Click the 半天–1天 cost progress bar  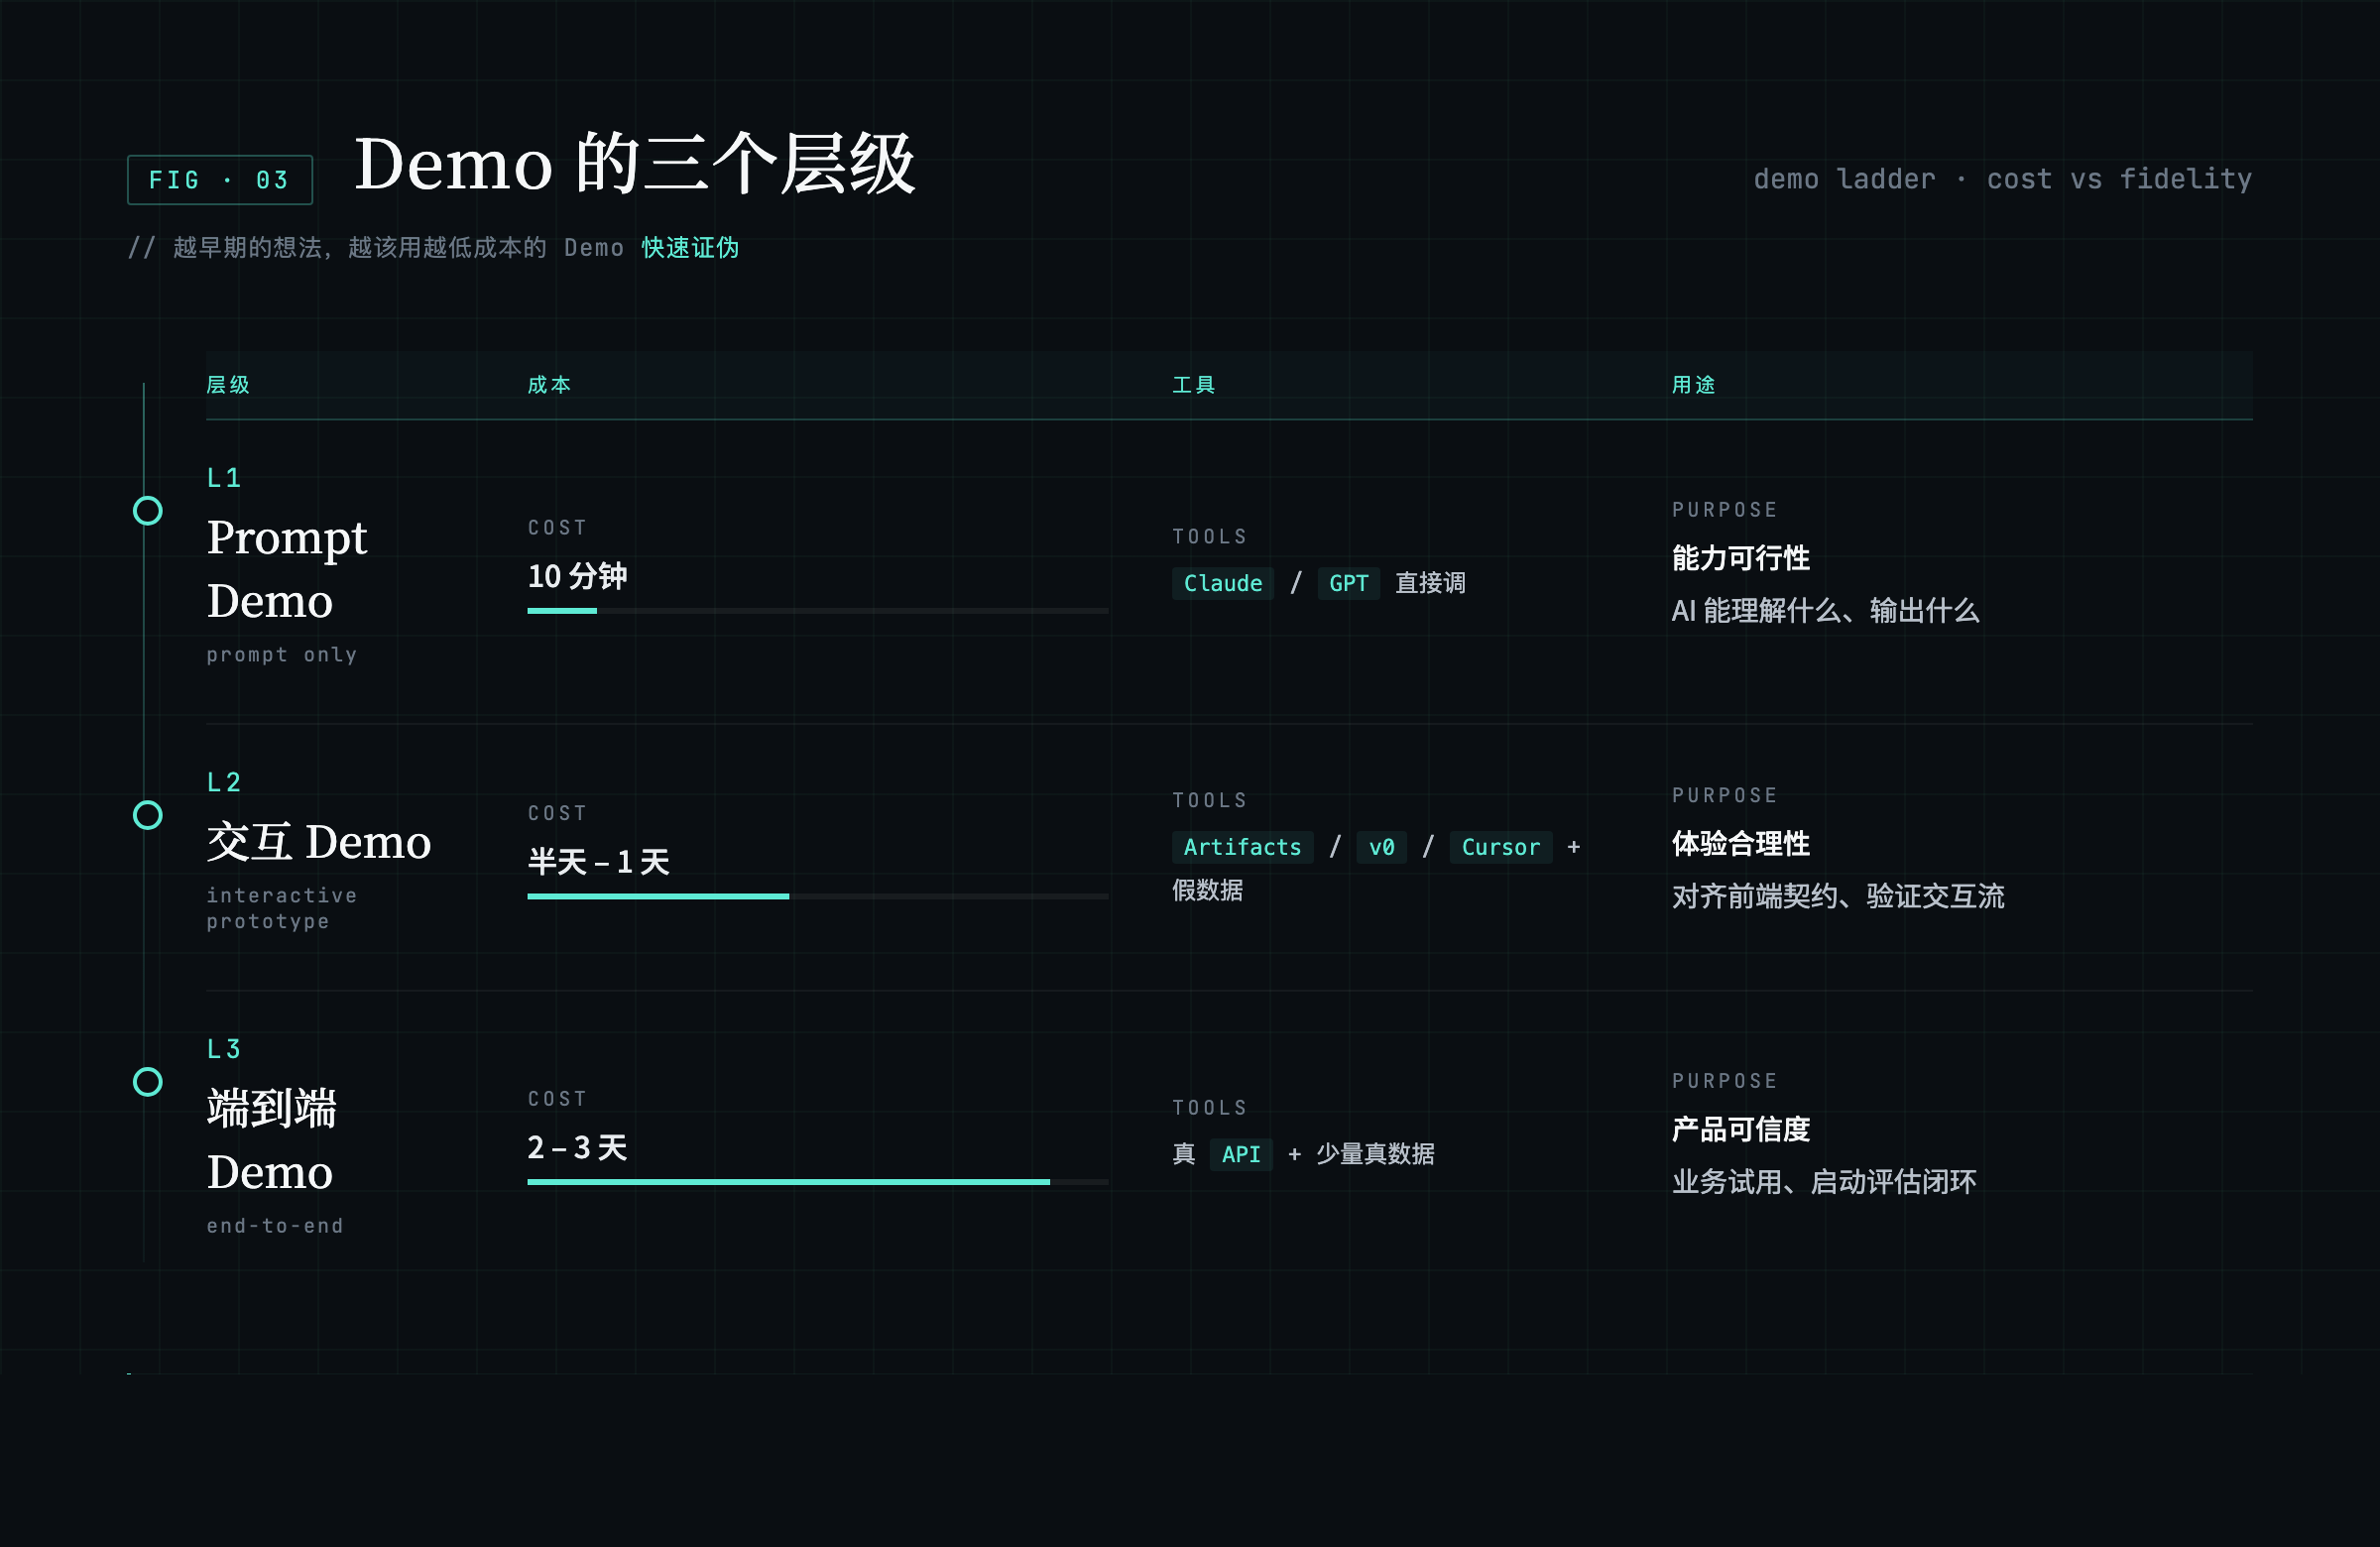(817, 896)
